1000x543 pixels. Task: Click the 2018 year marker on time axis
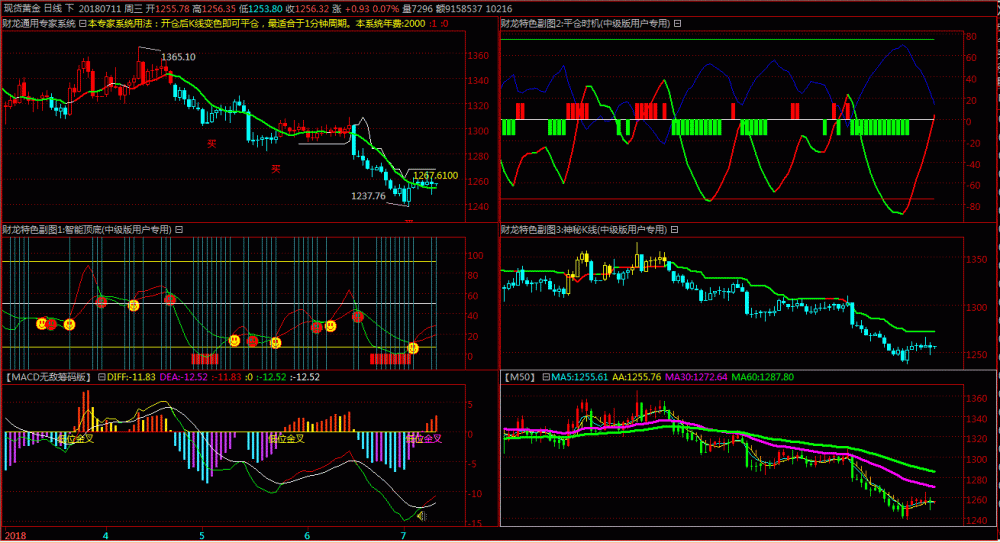tap(15, 535)
